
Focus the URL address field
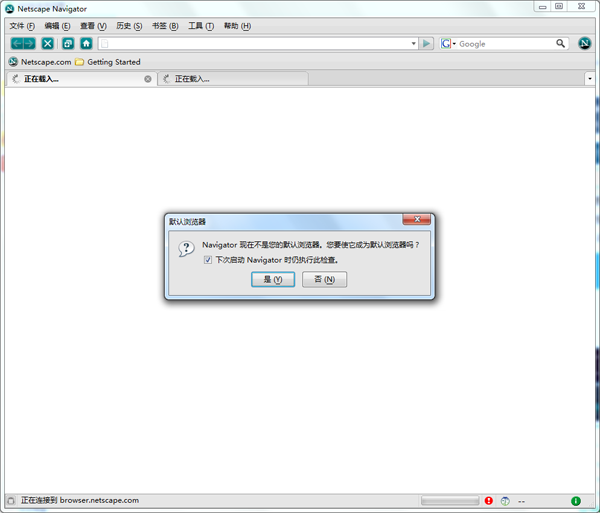point(259,44)
